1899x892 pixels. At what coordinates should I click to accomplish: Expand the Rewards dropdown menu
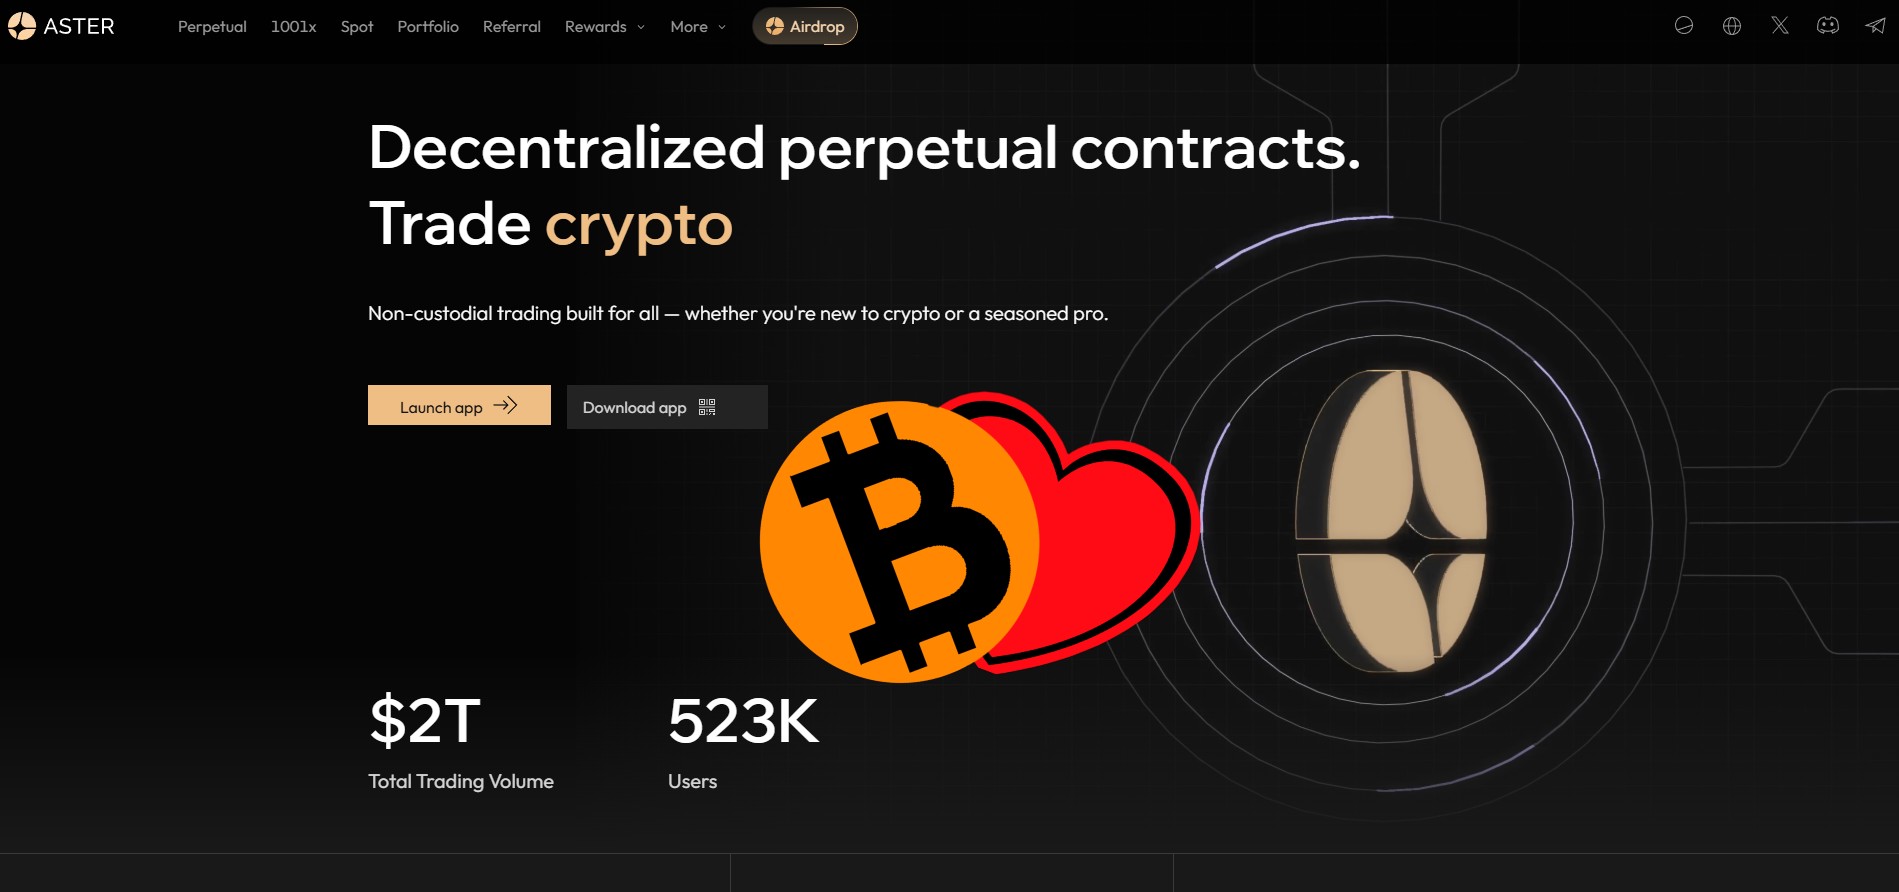604,26
